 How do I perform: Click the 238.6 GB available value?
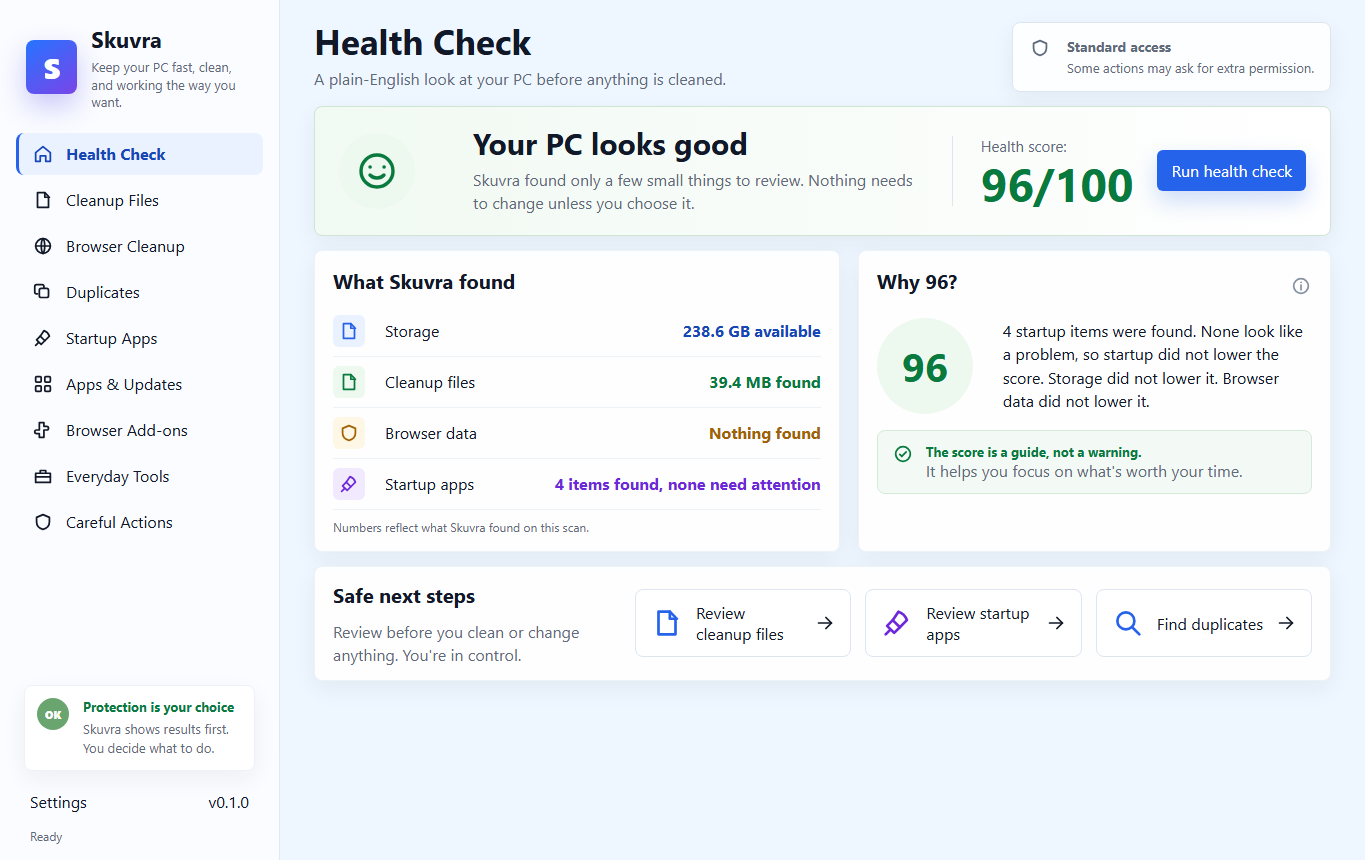[x=752, y=331]
